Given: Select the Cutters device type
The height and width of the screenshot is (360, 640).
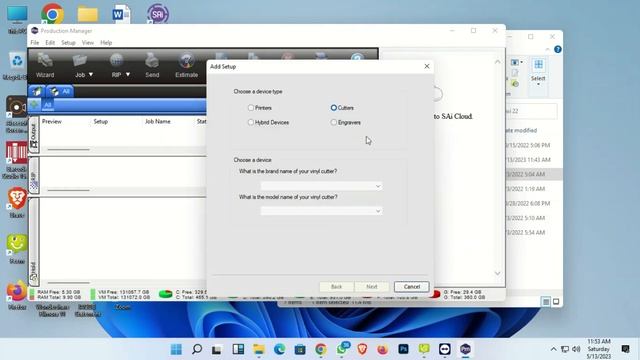Looking at the screenshot, I should point(333,108).
